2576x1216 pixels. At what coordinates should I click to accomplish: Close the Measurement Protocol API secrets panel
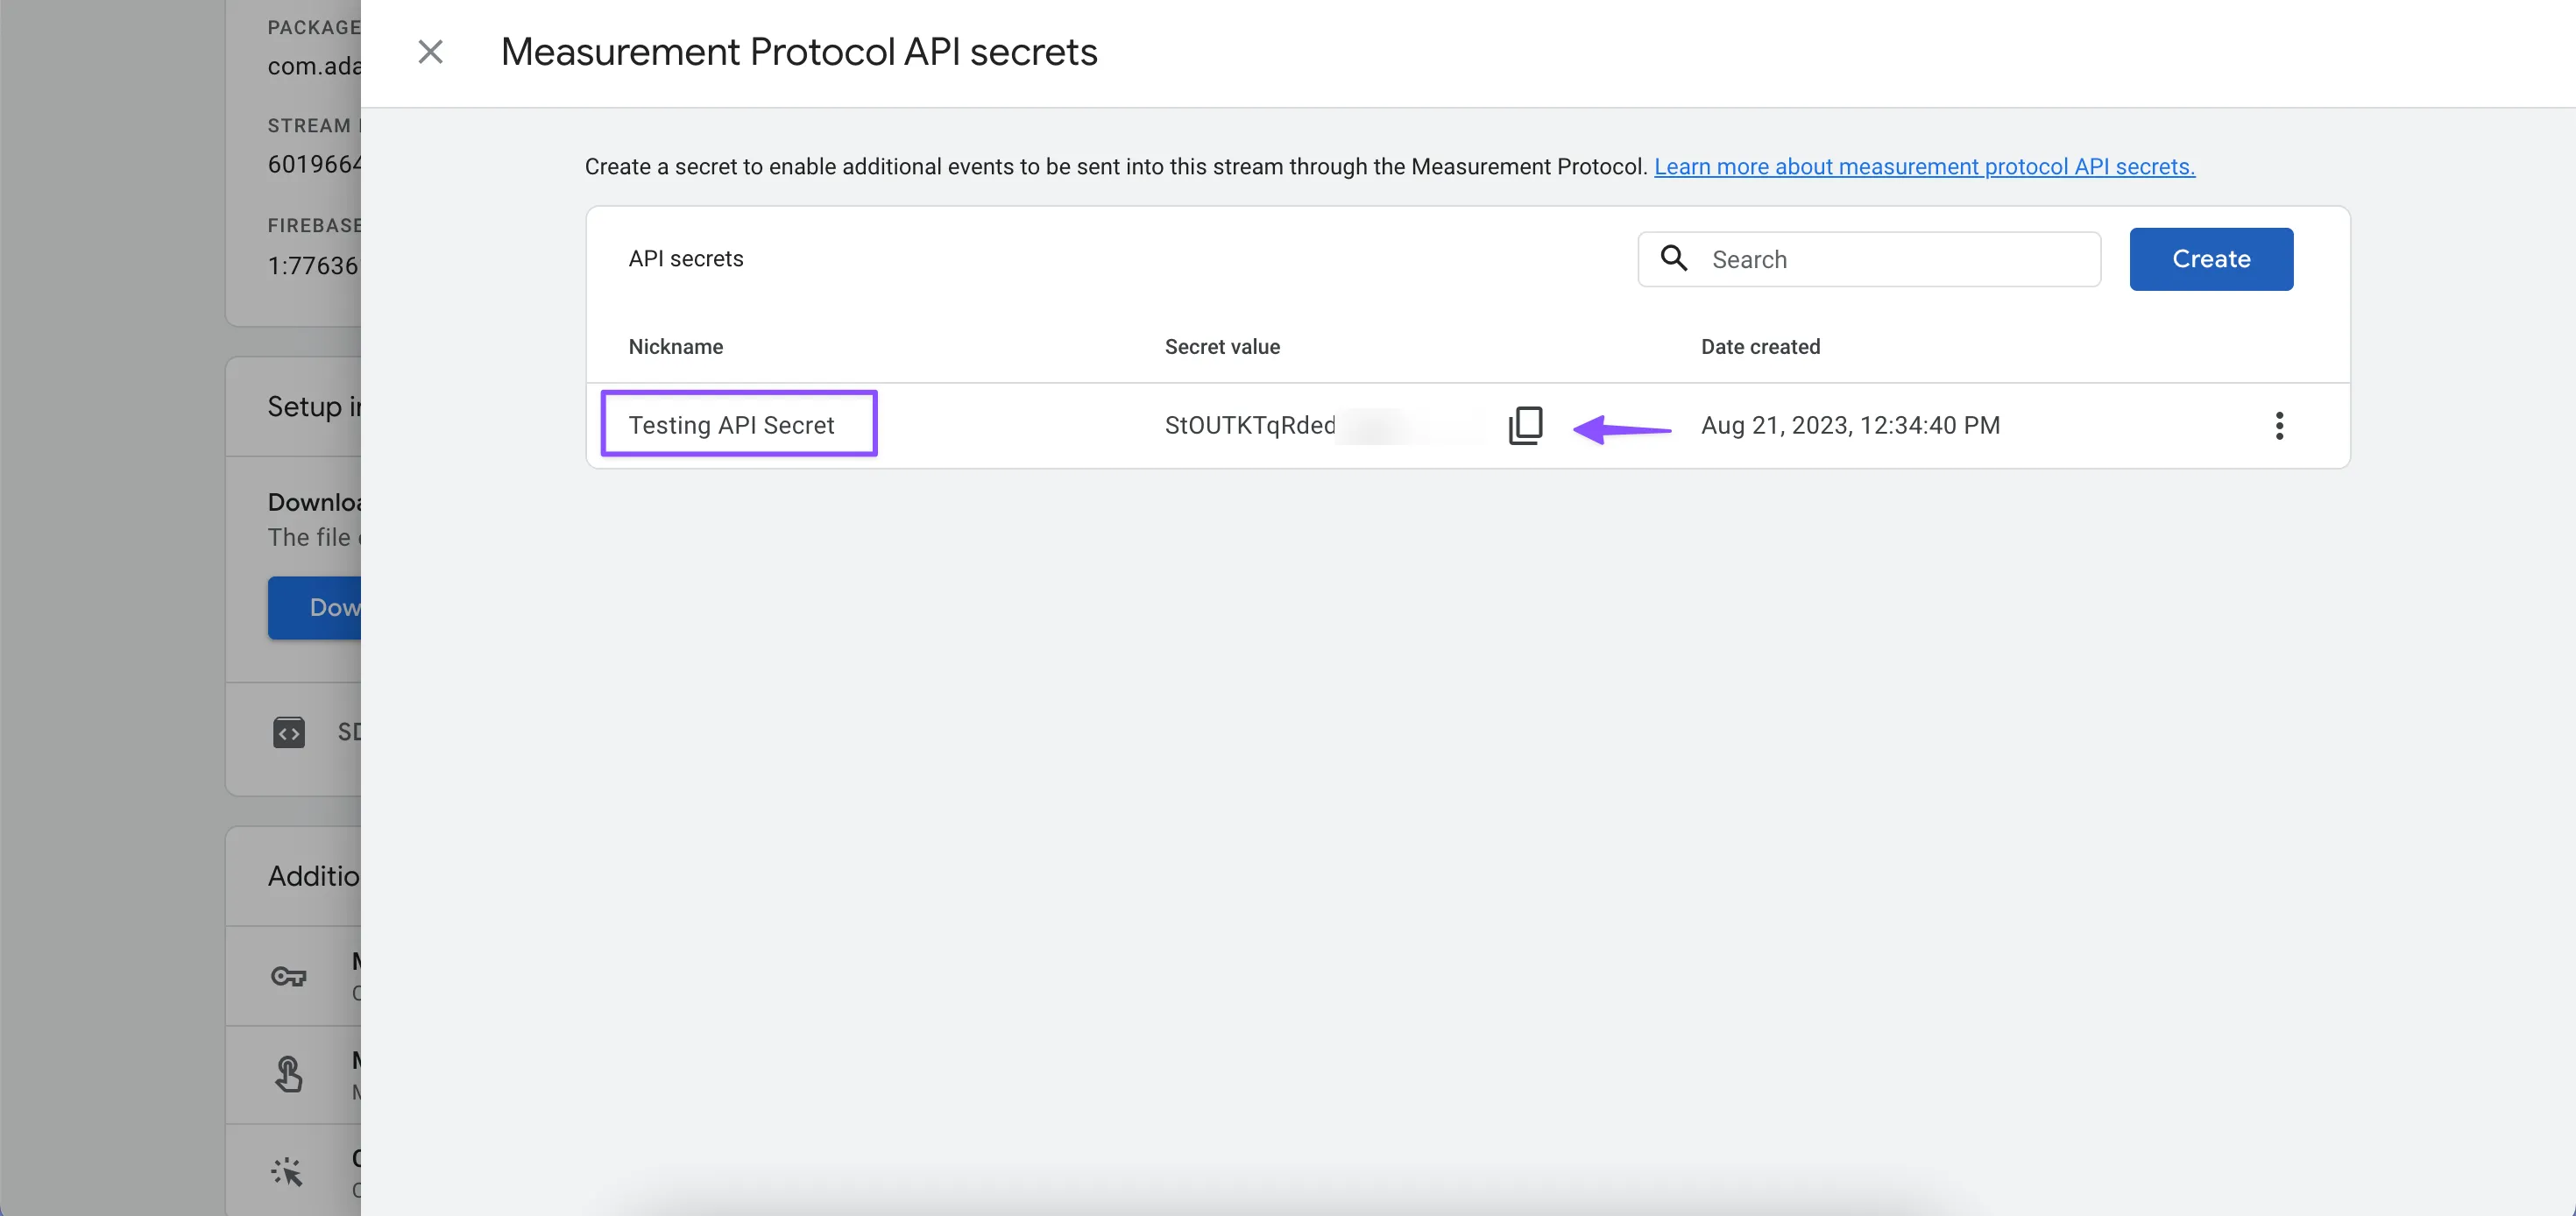coord(430,52)
